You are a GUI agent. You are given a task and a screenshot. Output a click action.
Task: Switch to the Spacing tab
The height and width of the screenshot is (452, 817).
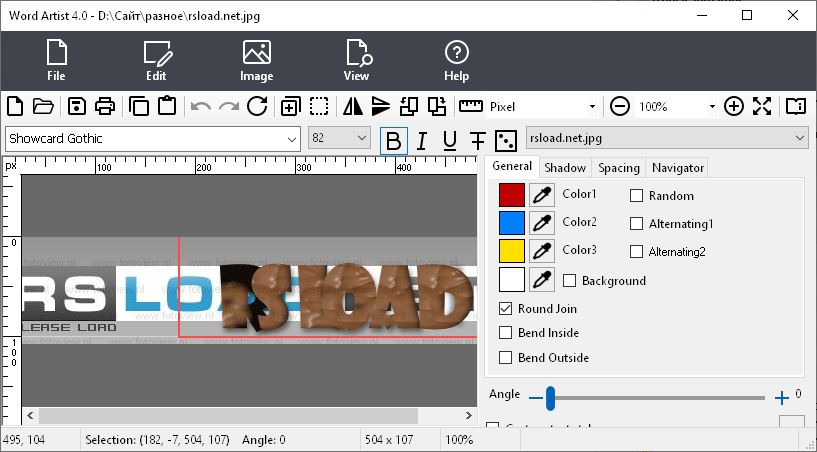(618, 168)
